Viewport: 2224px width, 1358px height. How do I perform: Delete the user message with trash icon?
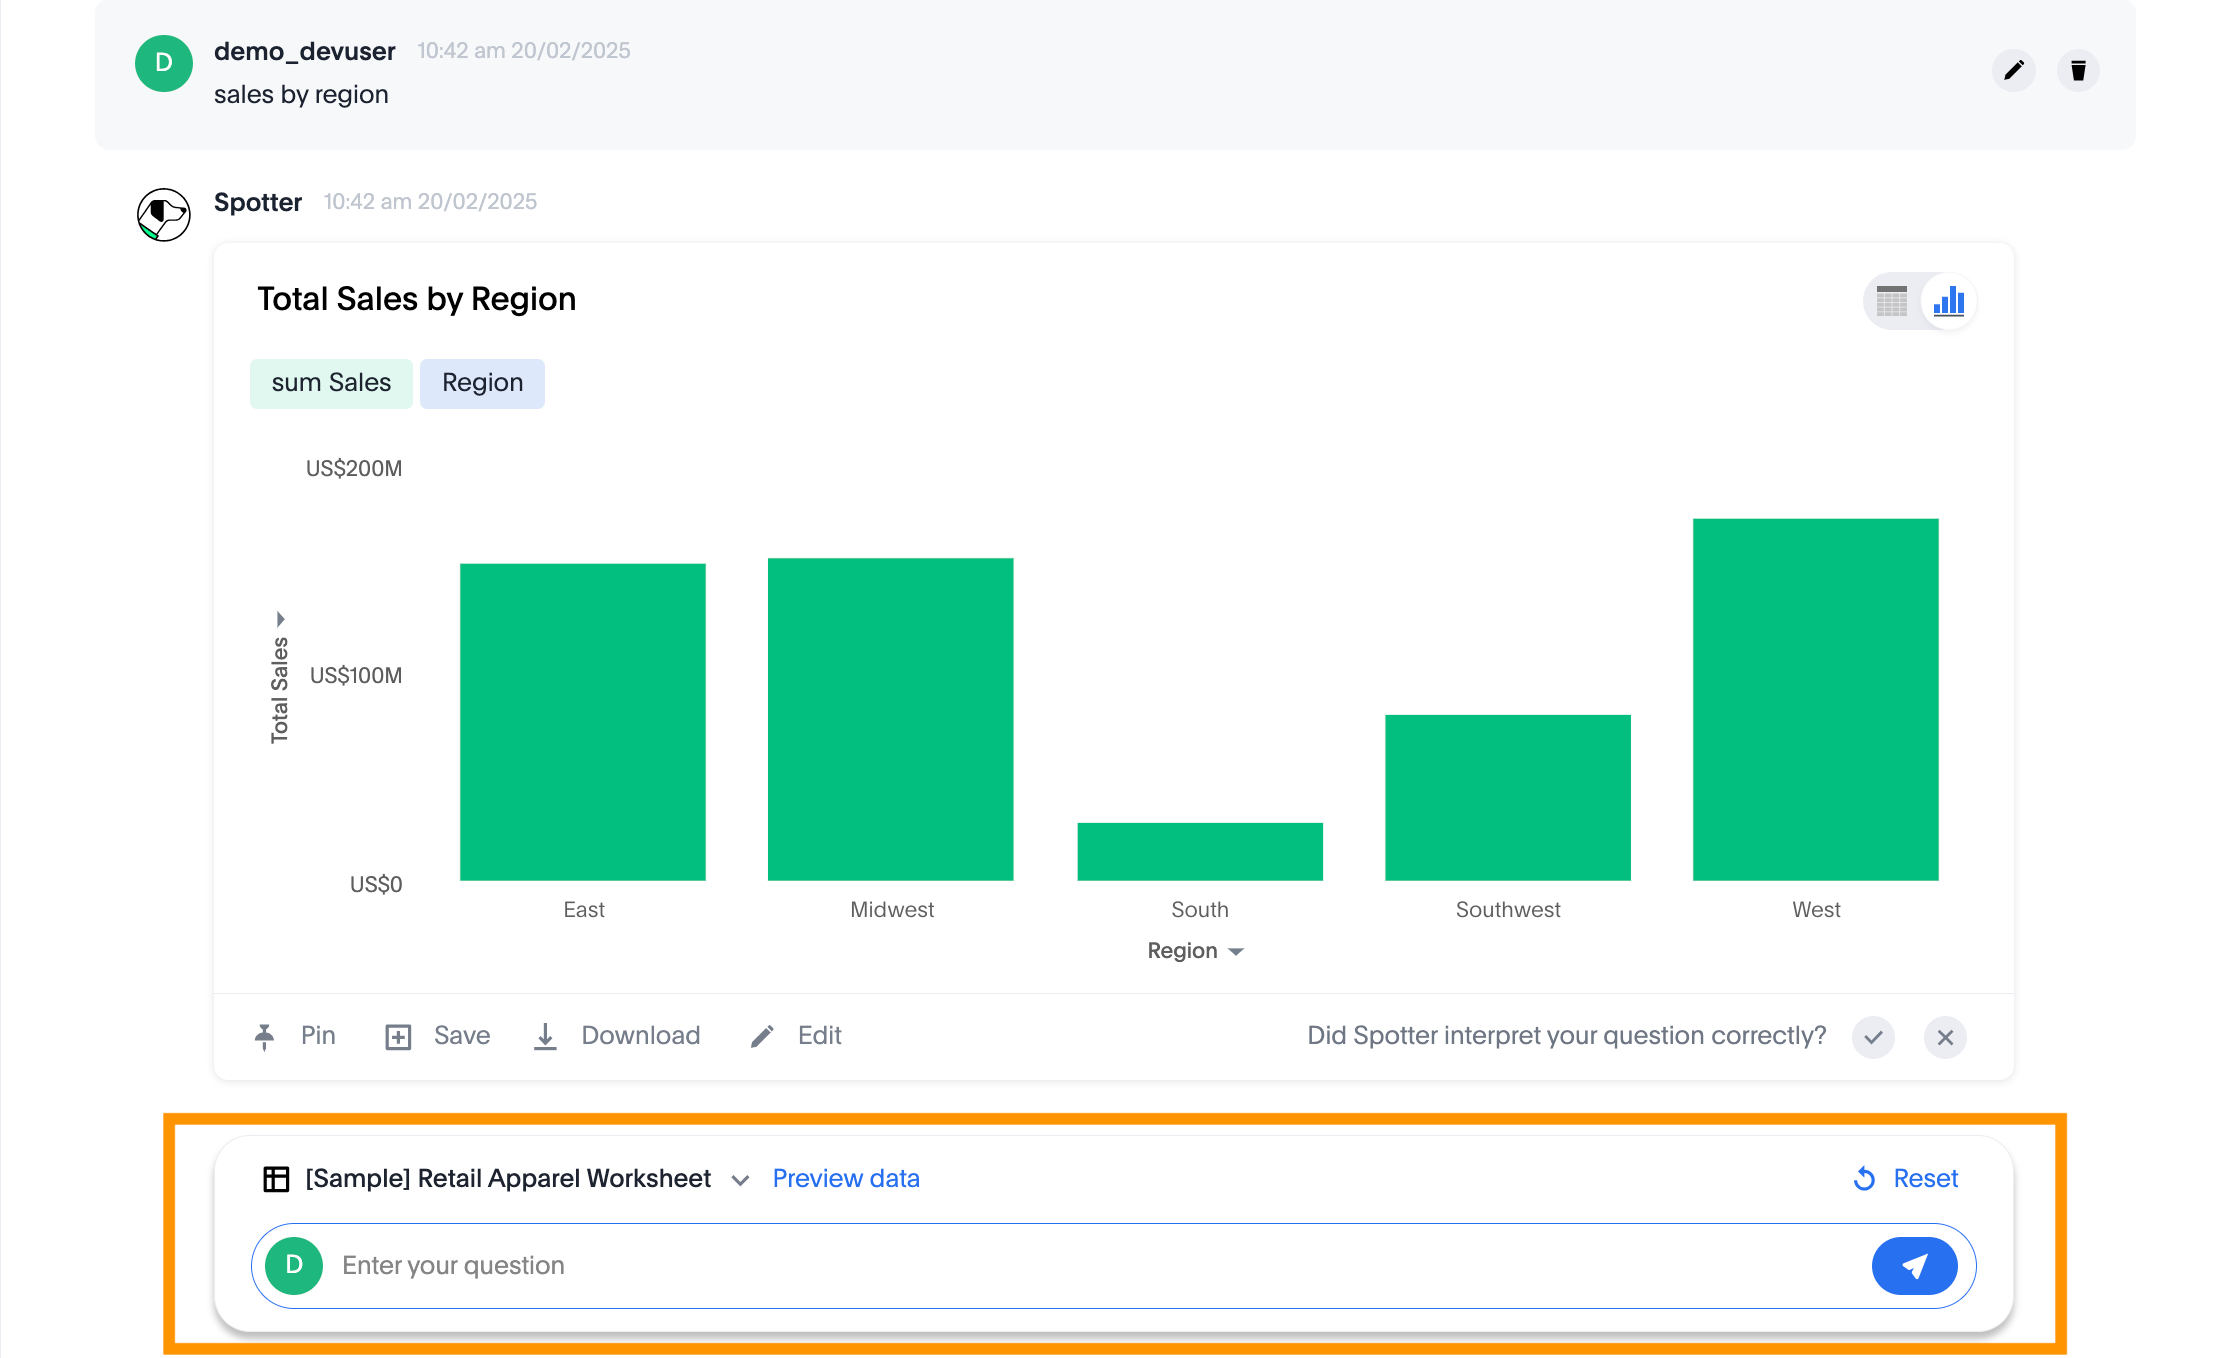[x=2078, y=70]
